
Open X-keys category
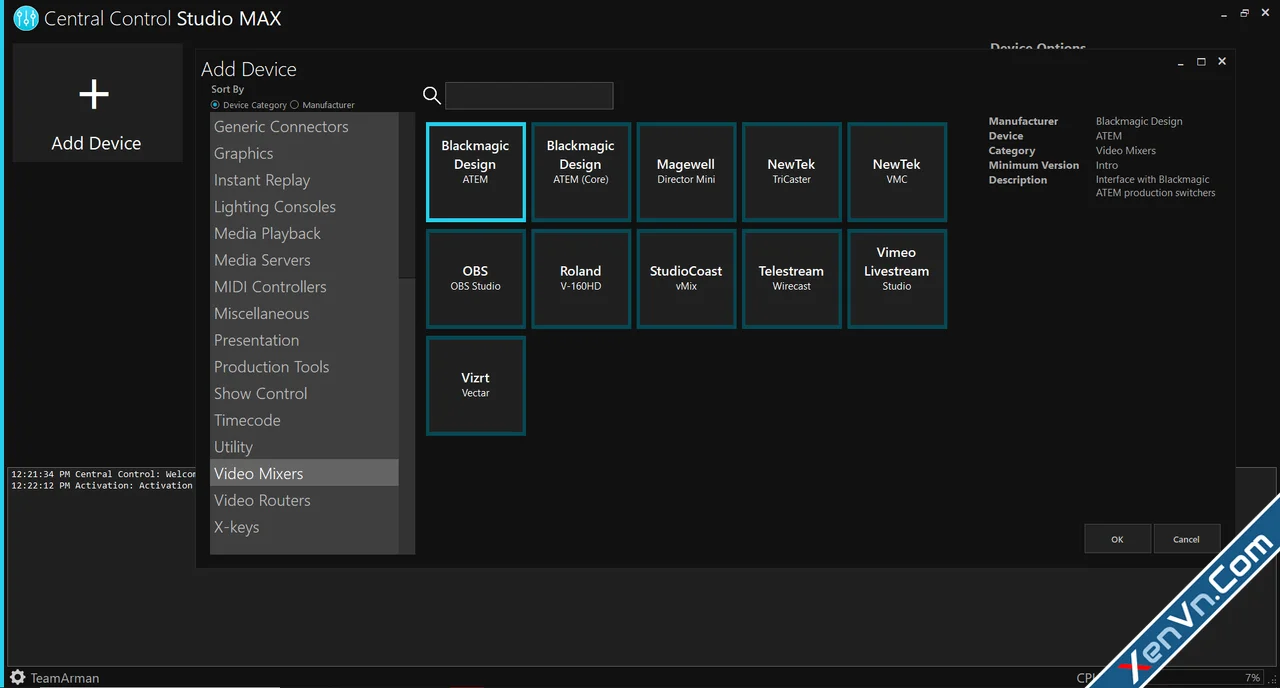[304, 527]
